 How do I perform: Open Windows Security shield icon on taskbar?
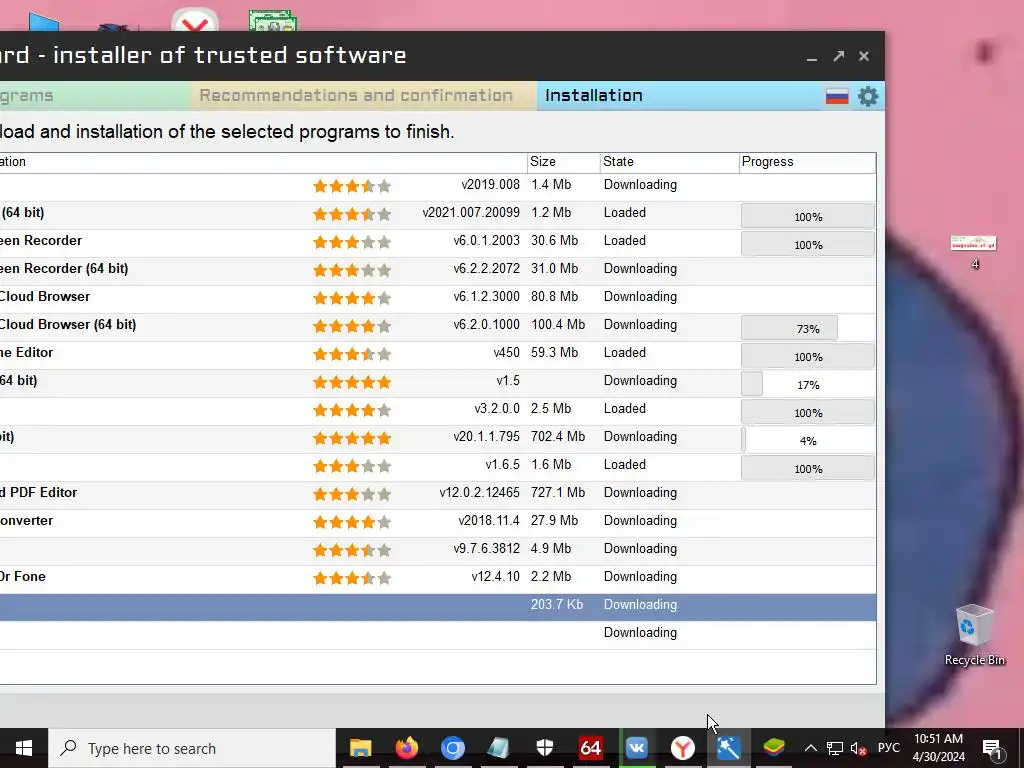(x=545, y=748)
